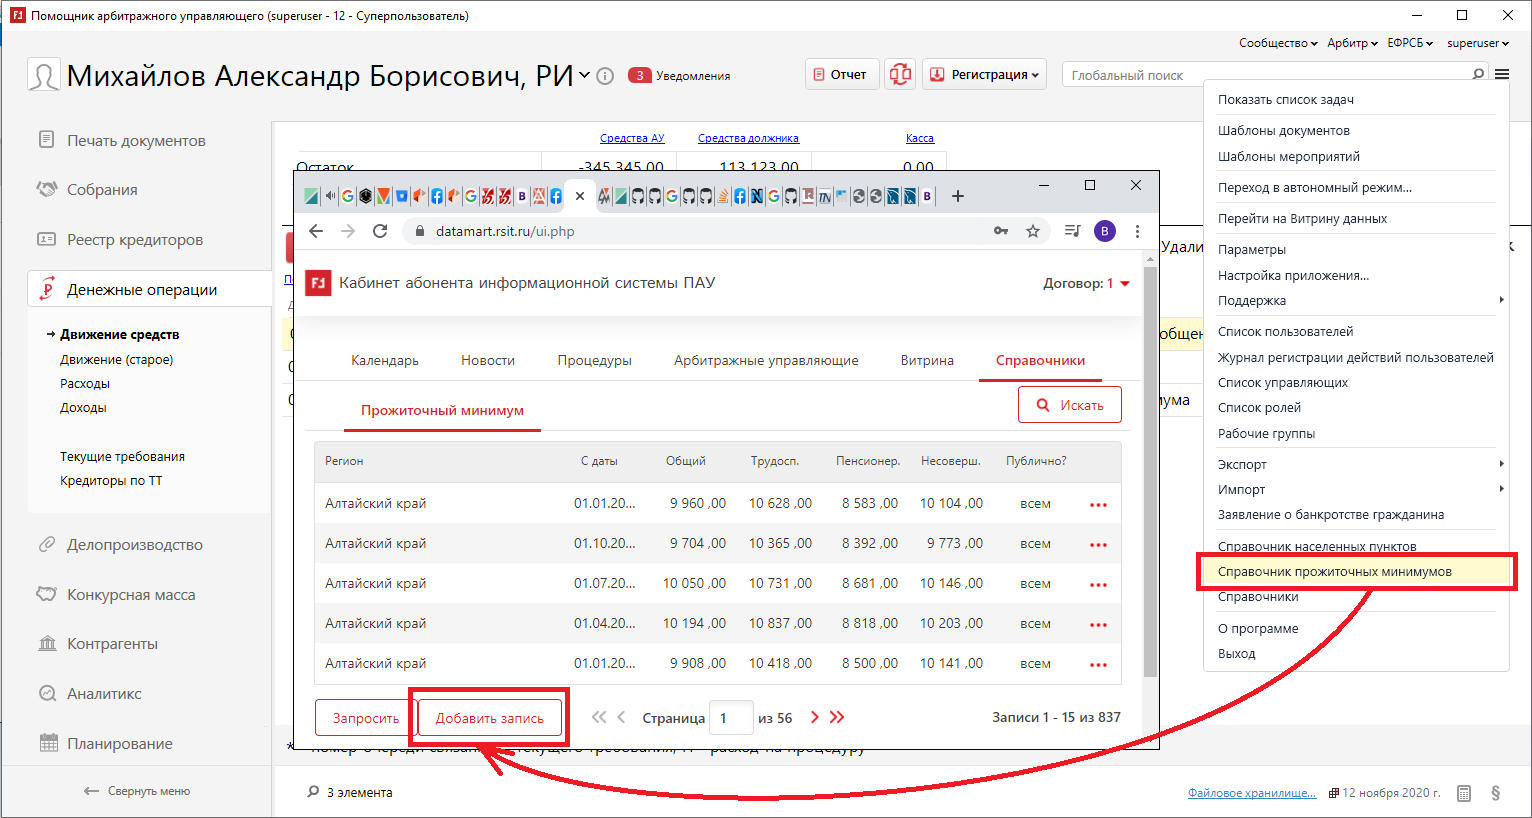Open the calculator icon in the status bar
The height and width of the screenshot is (818, 1532).
click(x=1464, y=793)
